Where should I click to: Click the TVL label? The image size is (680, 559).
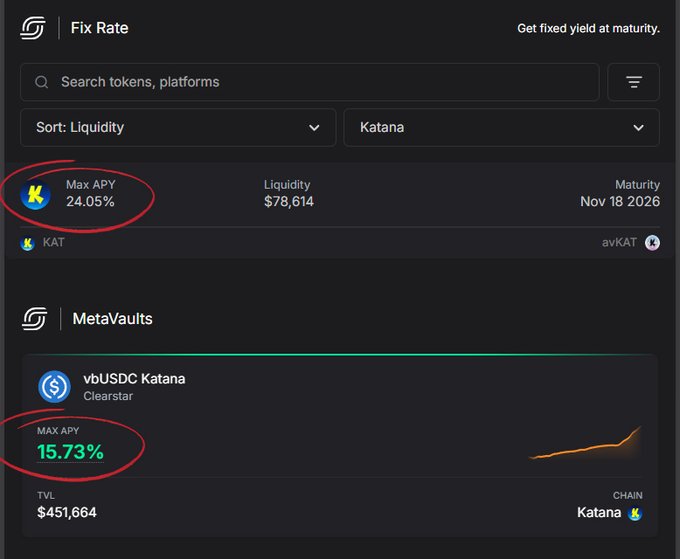pyautogui.click(x=46, y=495)
